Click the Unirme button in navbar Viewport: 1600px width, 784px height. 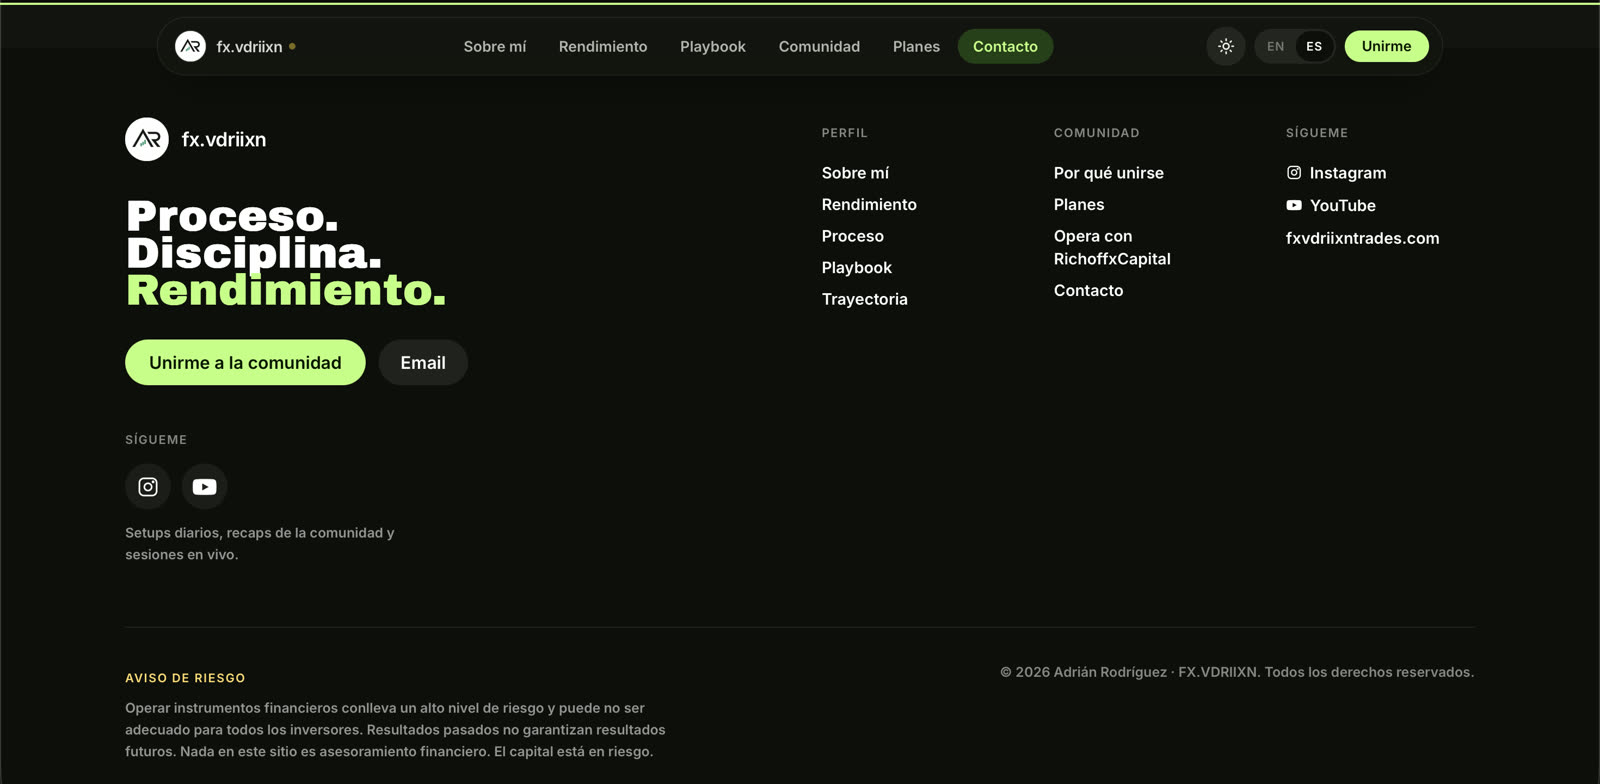click(1386, 46)
